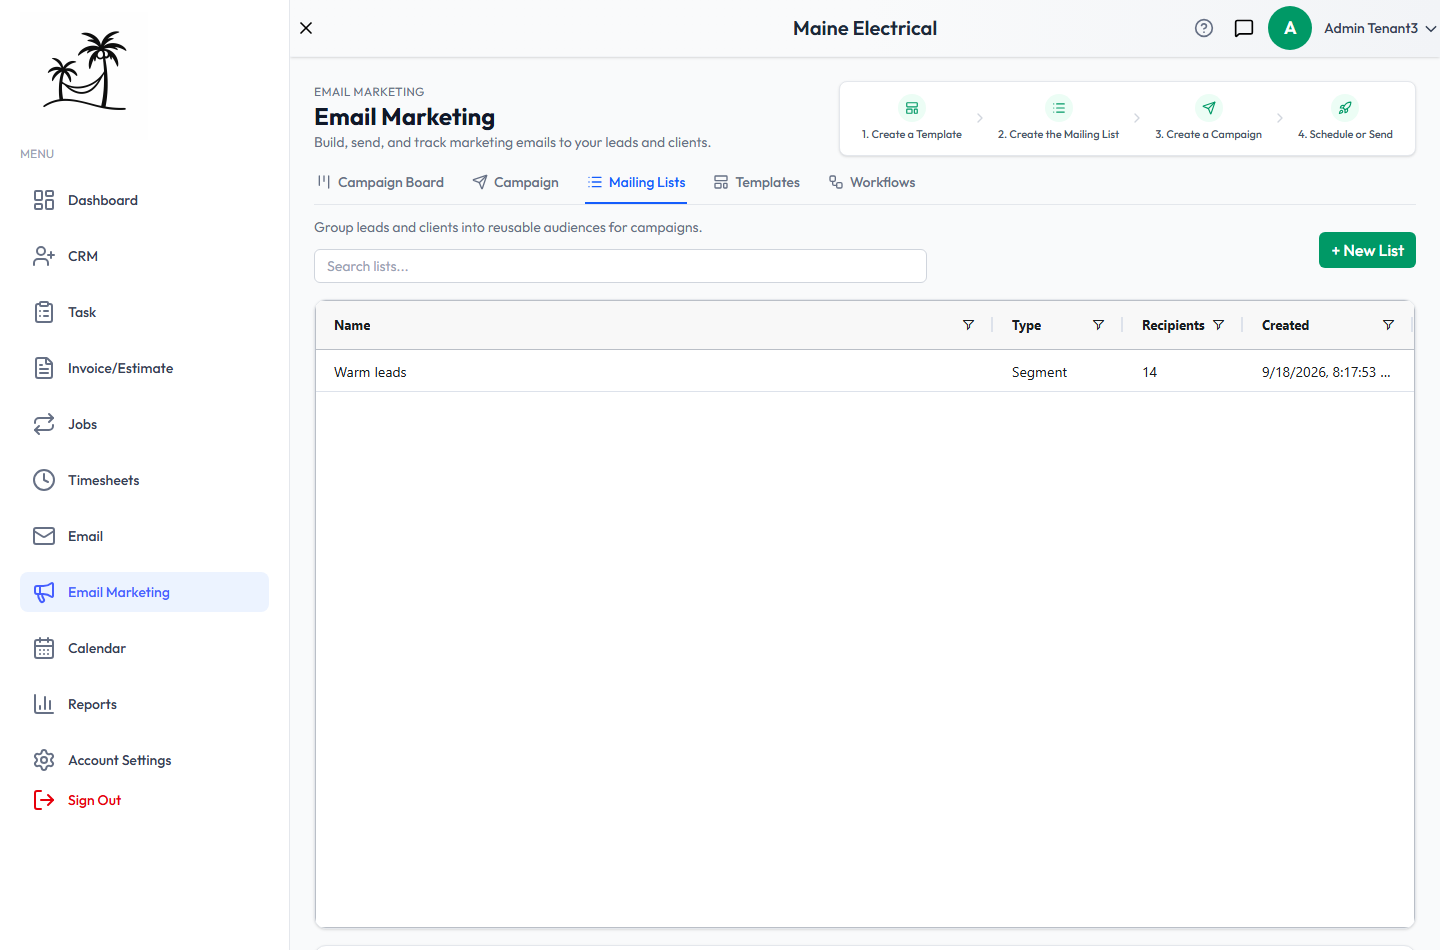Open Dashboard from the sidebar

pos(144,200)
